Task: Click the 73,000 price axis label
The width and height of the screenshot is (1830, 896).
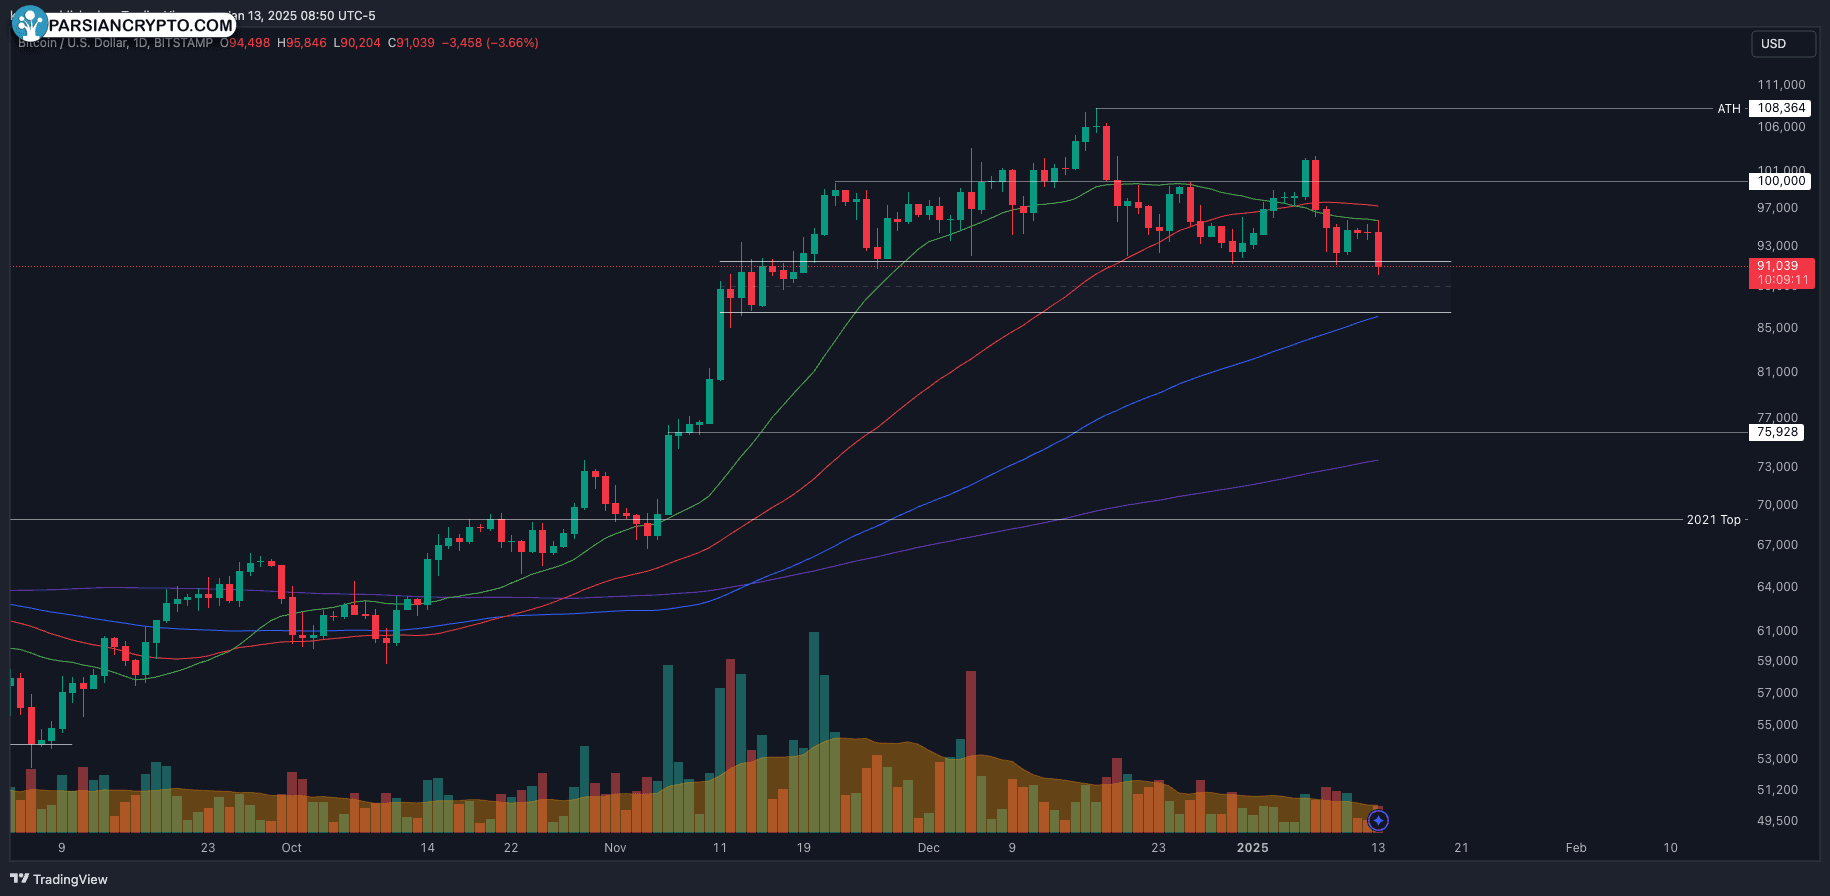Action: [x=1778, y=467]
